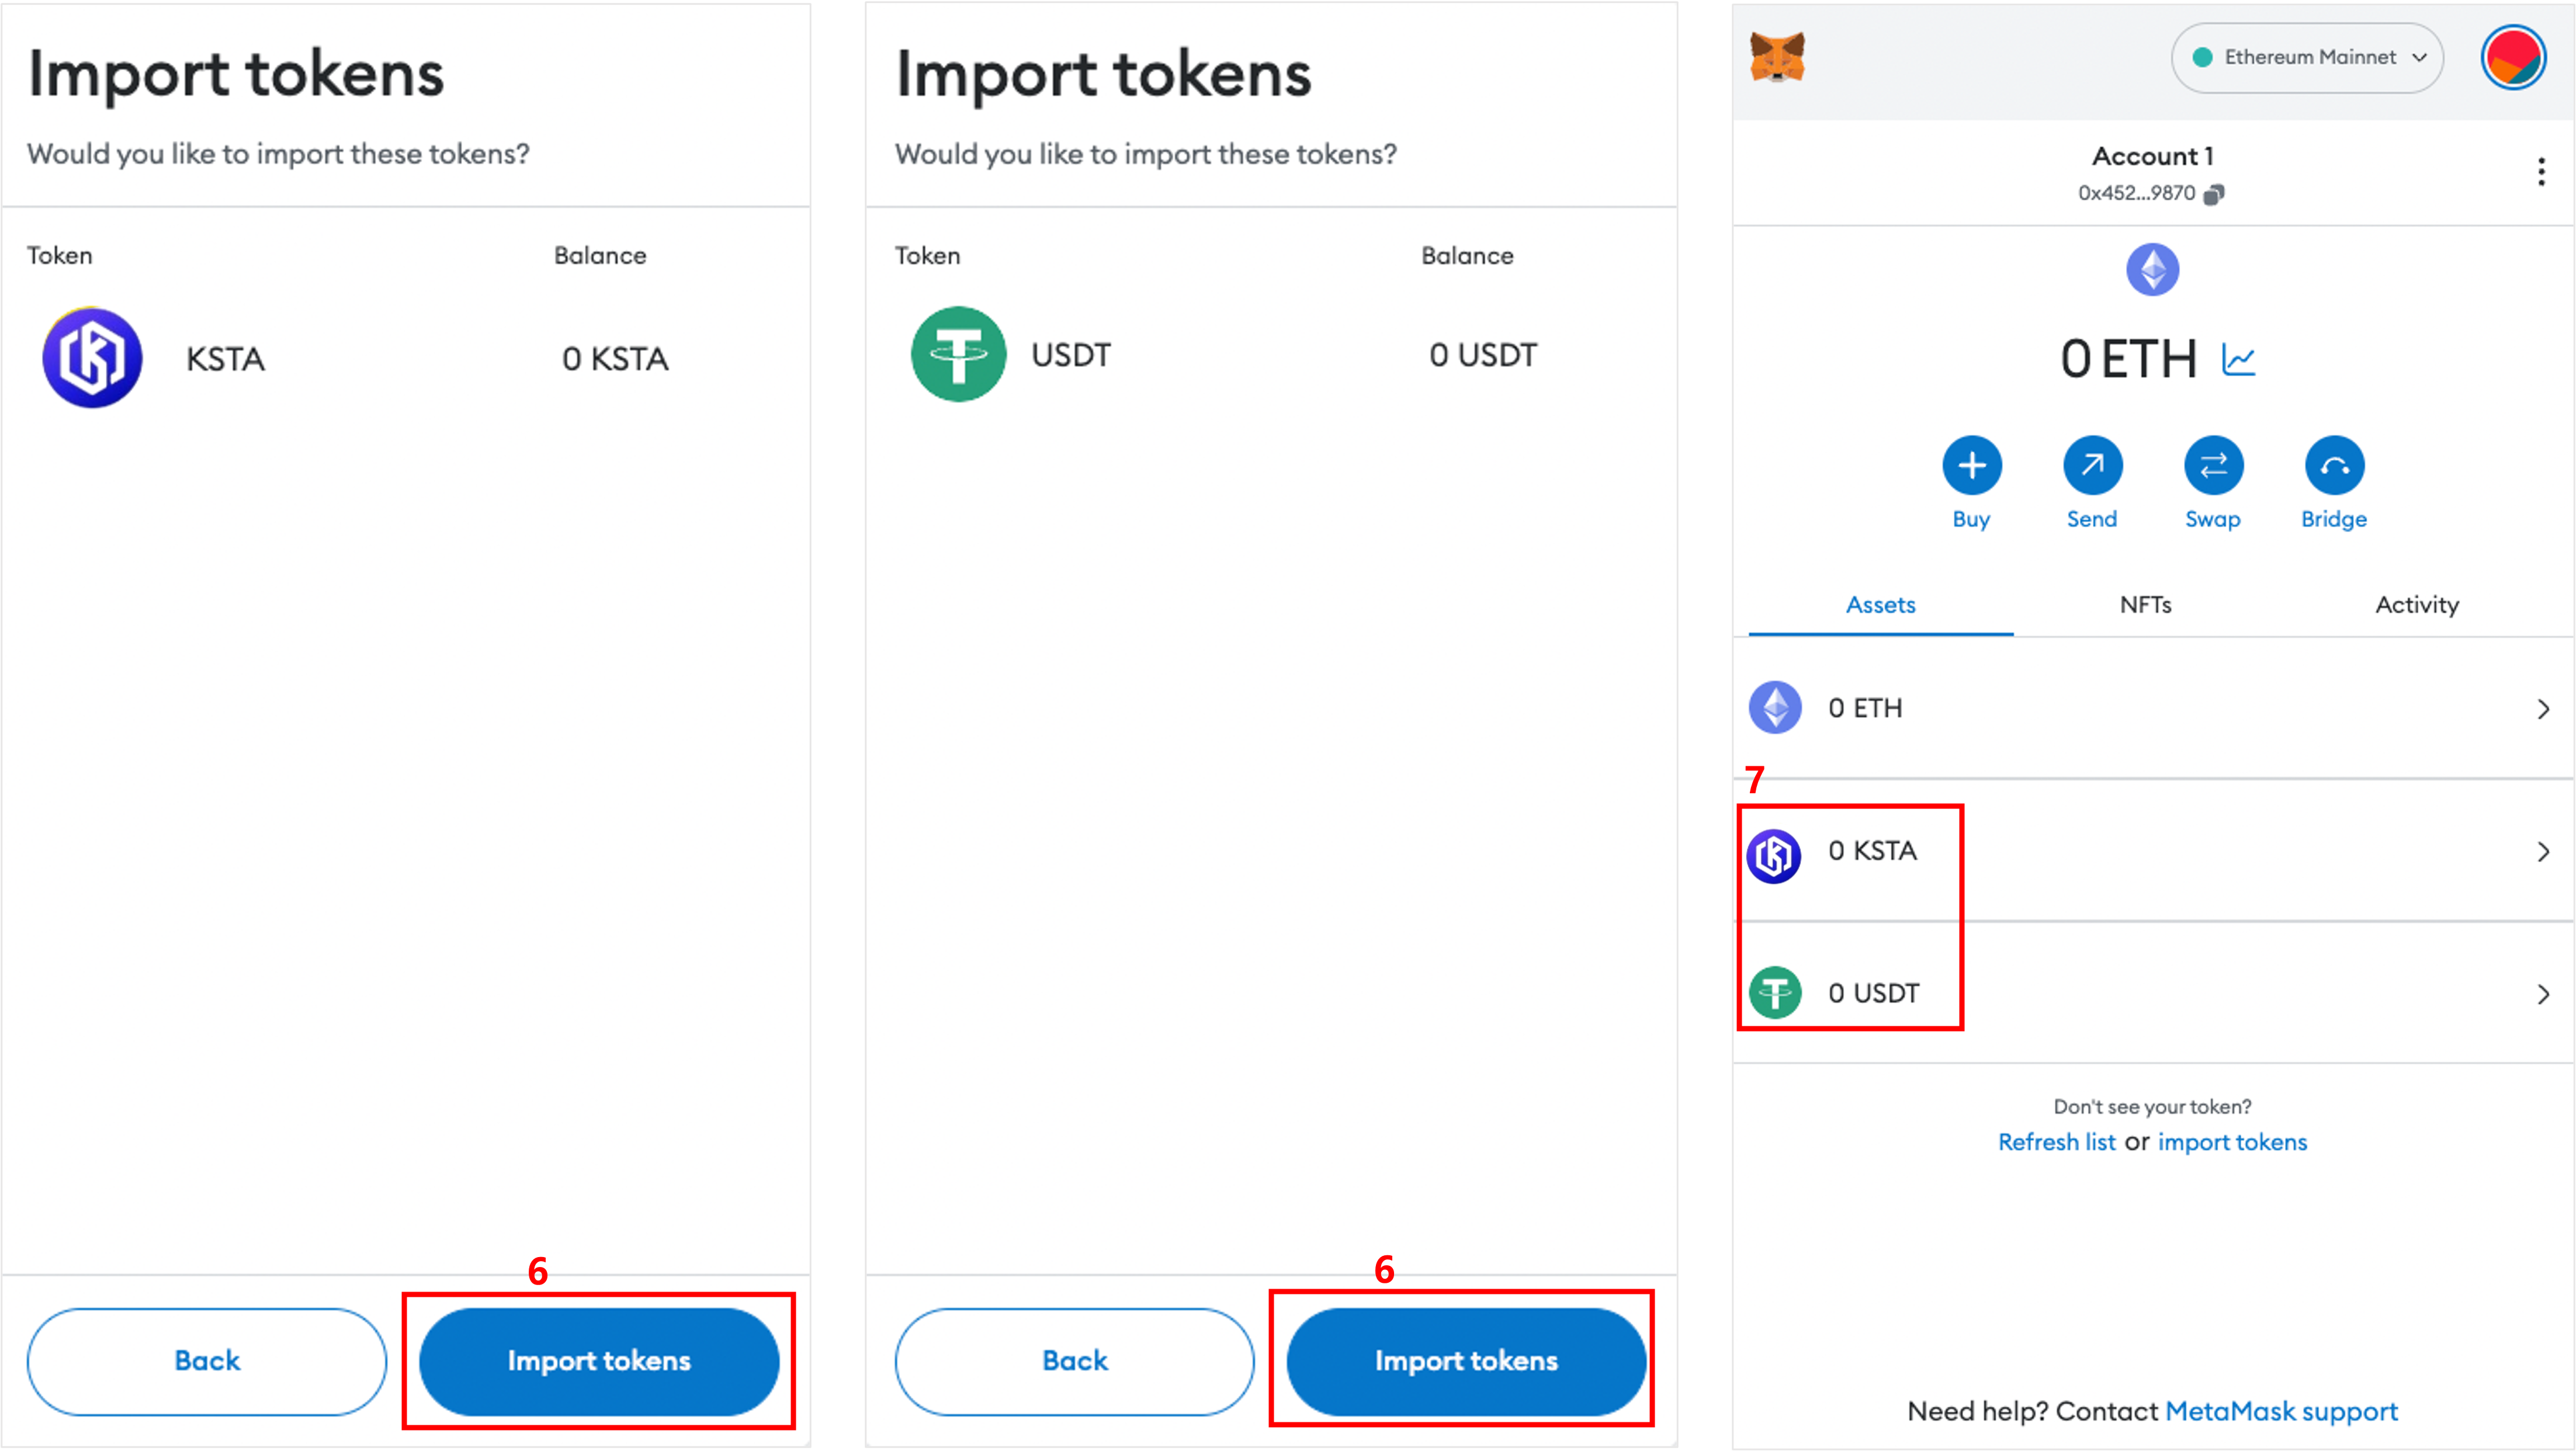This screenshot has width=2576, height=1451.
Task: Open the Bridge icon button
Action: [x=2334, y=466]
